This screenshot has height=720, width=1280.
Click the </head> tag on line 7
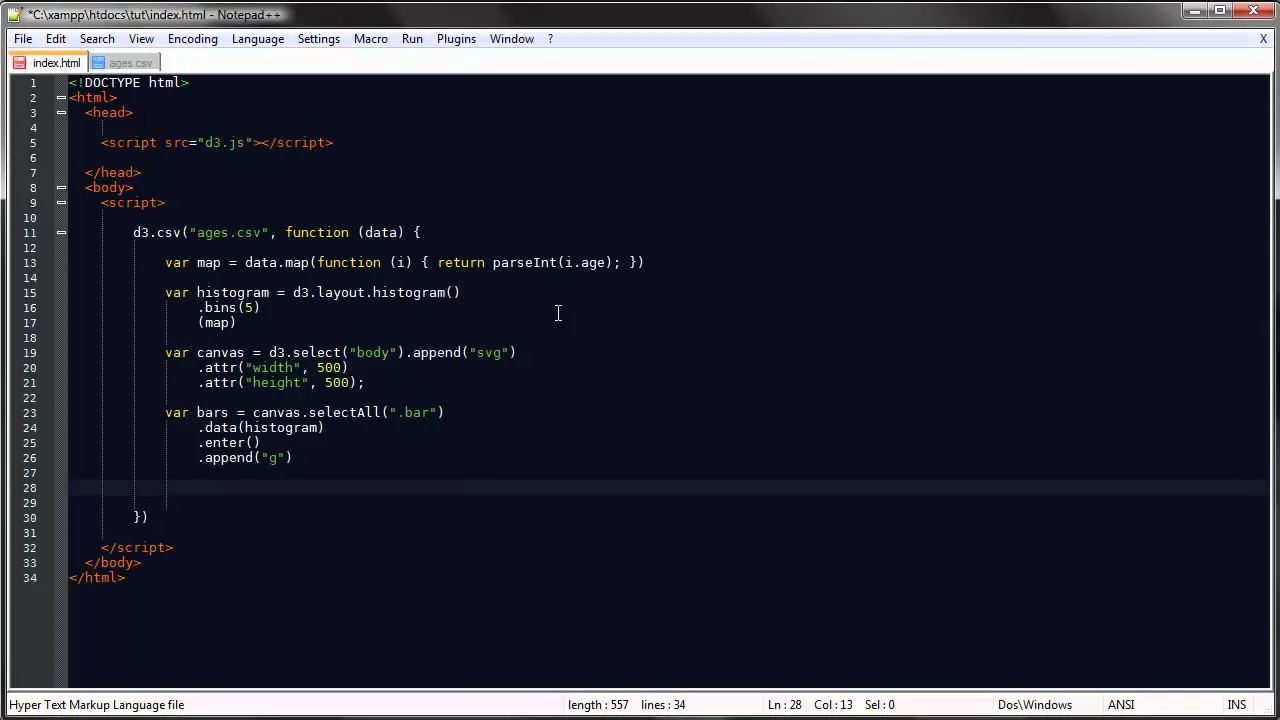113,172
